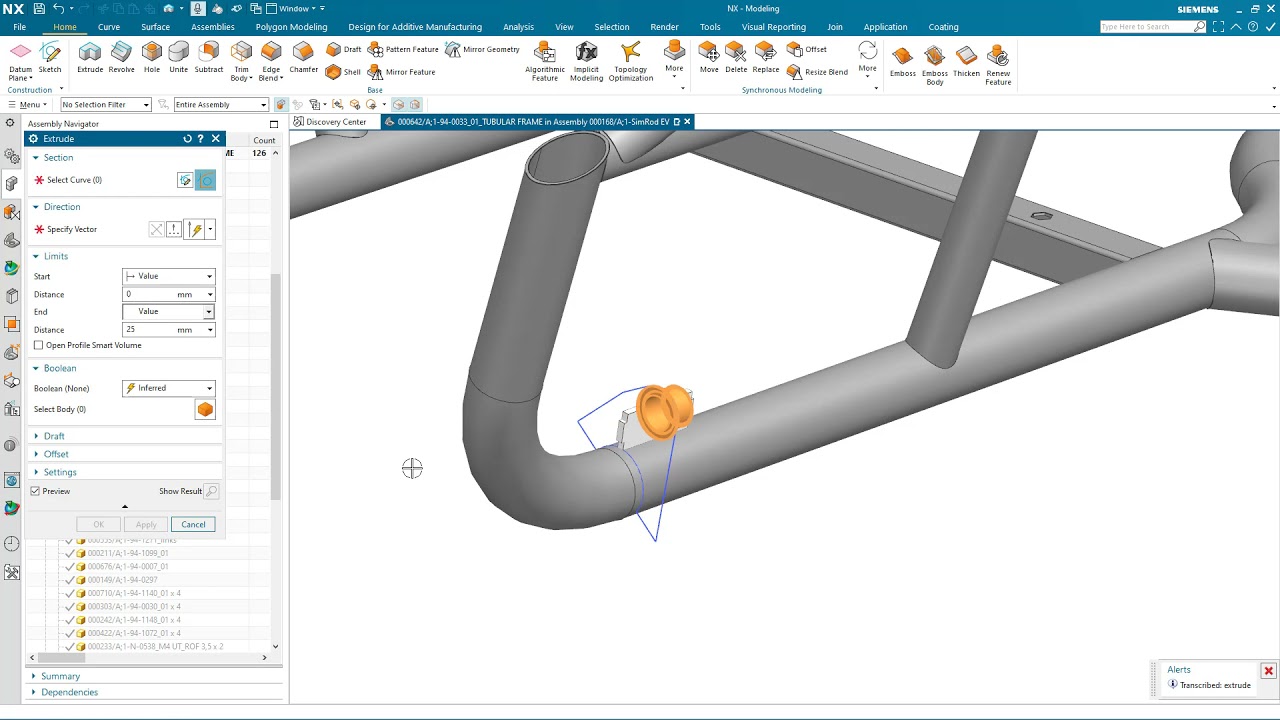
Task: Open the Menu button in the top border bar
Action: point(26,104)
